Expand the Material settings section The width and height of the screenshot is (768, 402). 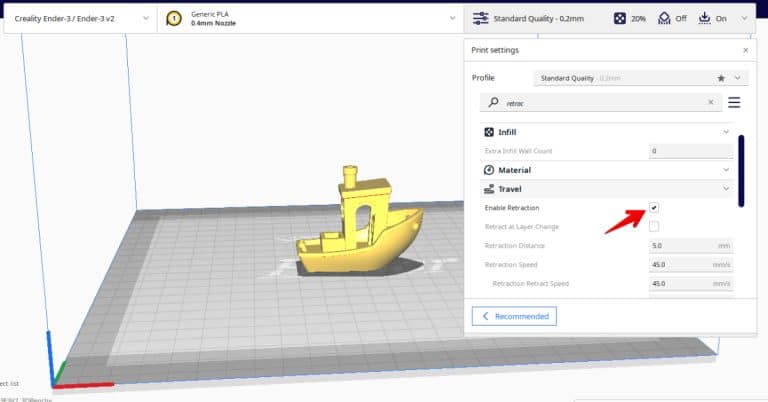click(x=726, y=170)
